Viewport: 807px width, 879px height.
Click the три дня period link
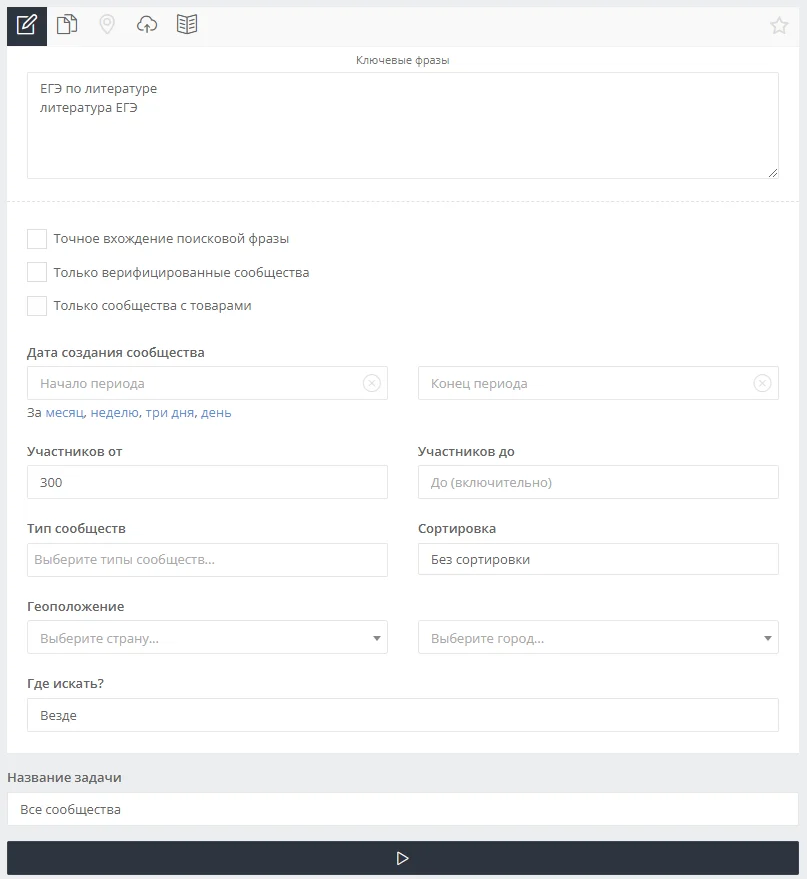pos(169,413)
